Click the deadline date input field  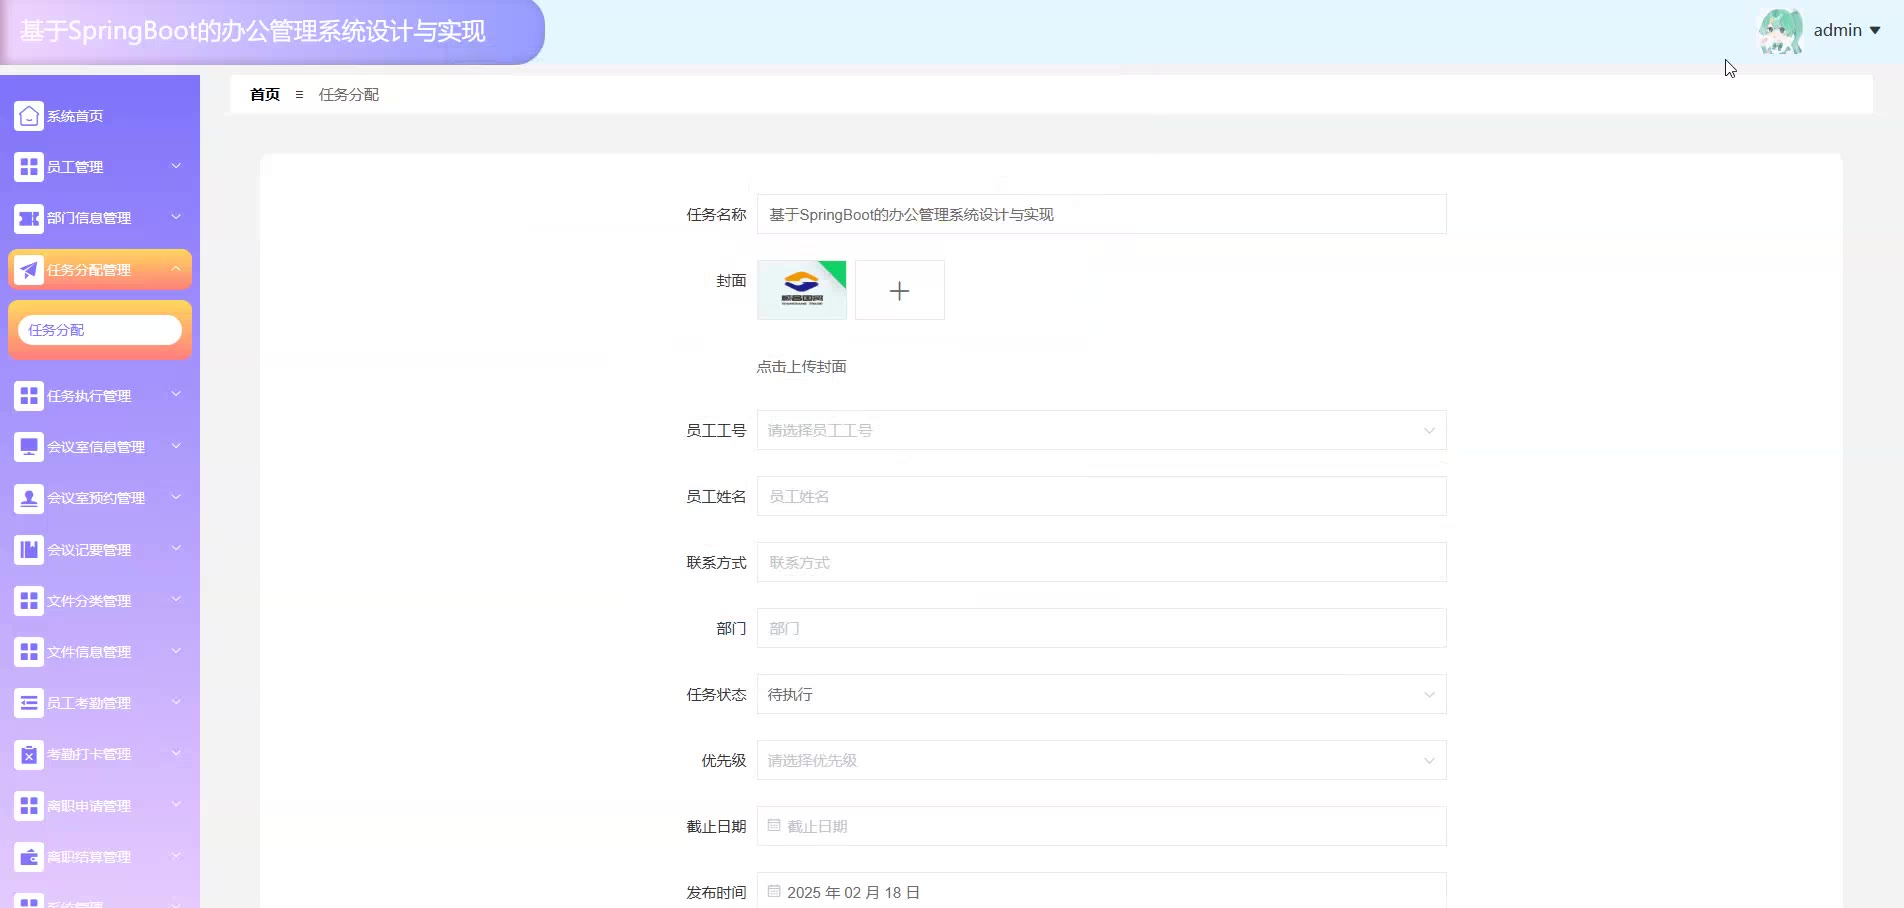(1100, 826)
